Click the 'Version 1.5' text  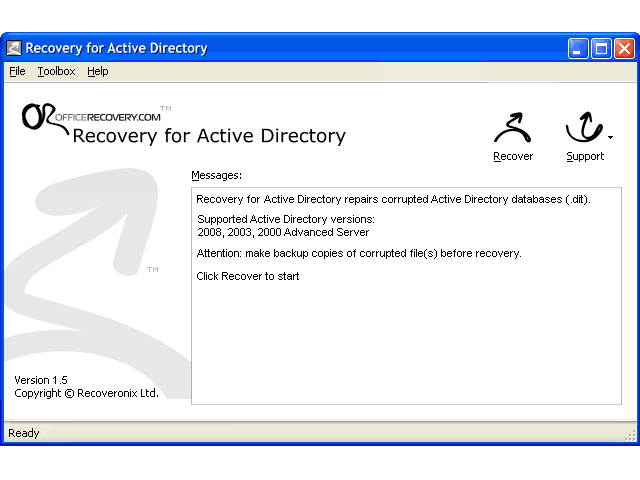(x=41, y=380)
